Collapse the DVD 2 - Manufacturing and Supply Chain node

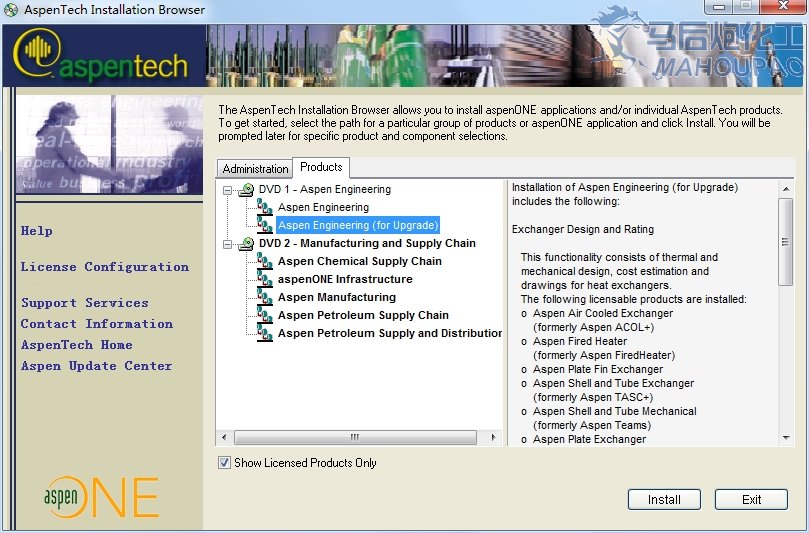coord(227,244)
